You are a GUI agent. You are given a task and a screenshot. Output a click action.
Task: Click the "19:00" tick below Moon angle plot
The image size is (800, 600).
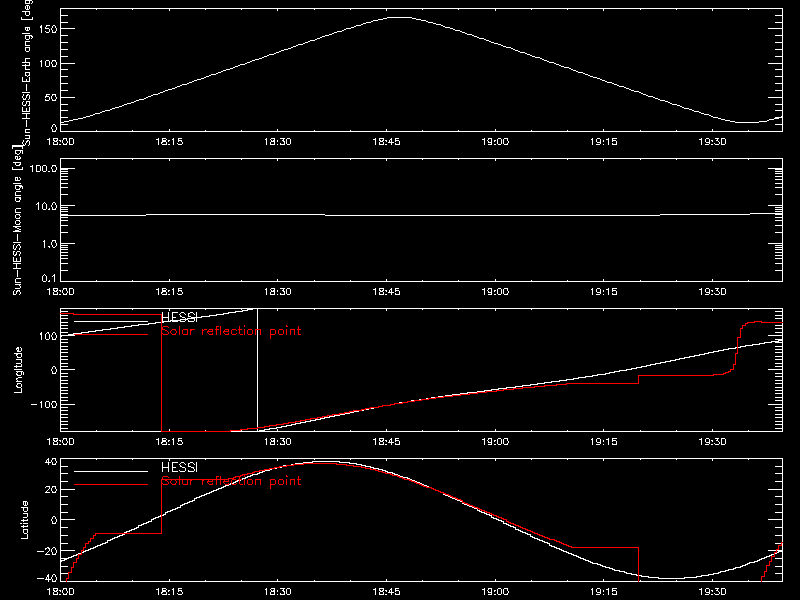(495, 292)
